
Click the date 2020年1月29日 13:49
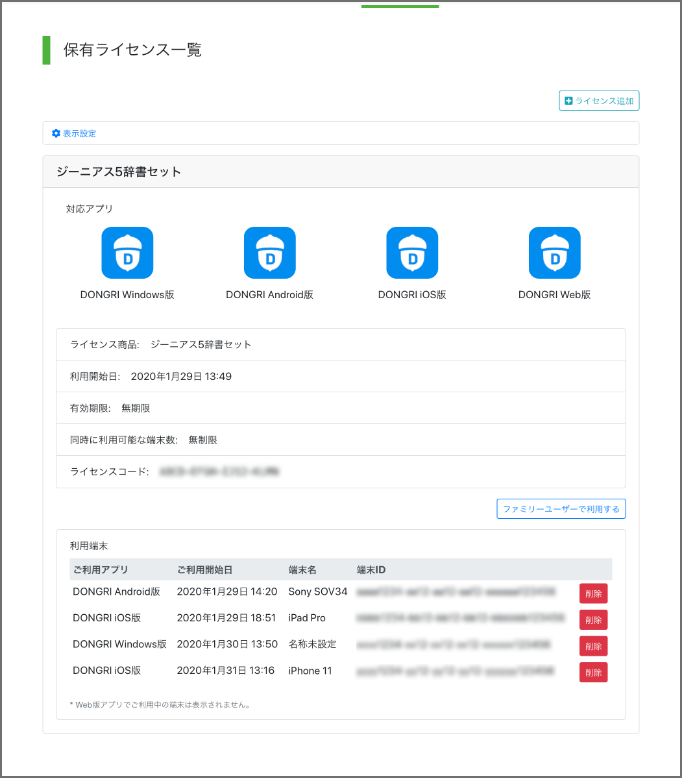coord(181,377)
